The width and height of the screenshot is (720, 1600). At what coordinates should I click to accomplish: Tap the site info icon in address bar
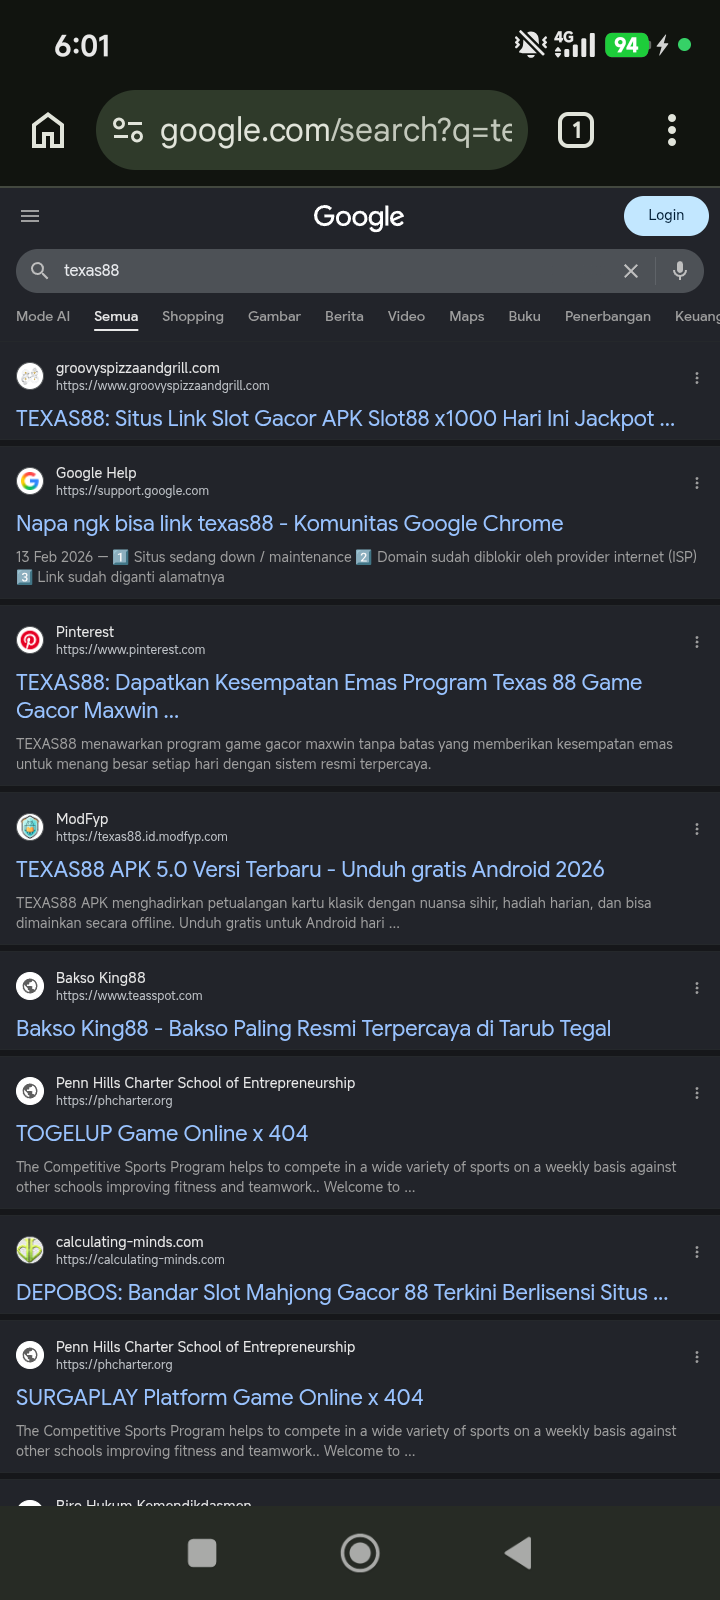pos(128,130)
